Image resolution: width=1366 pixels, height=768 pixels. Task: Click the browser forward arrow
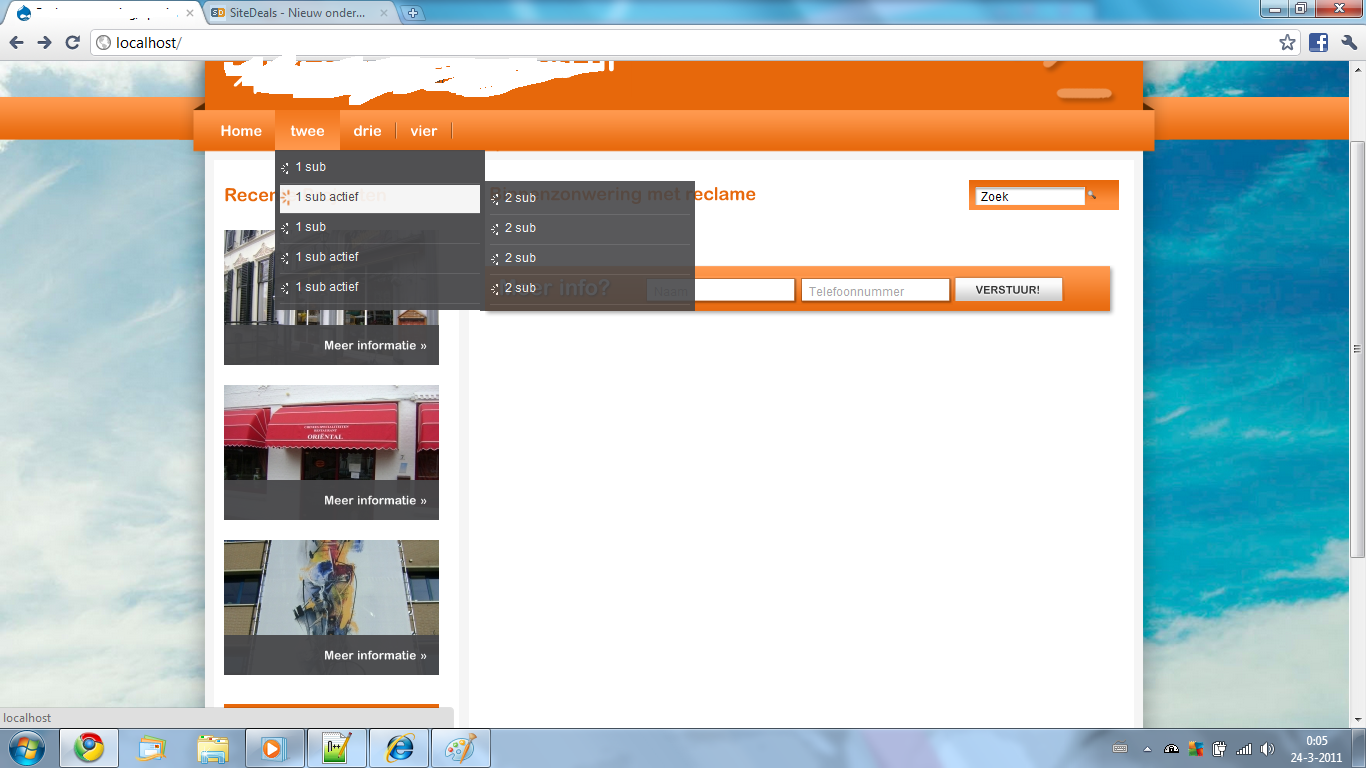(44, 42)
